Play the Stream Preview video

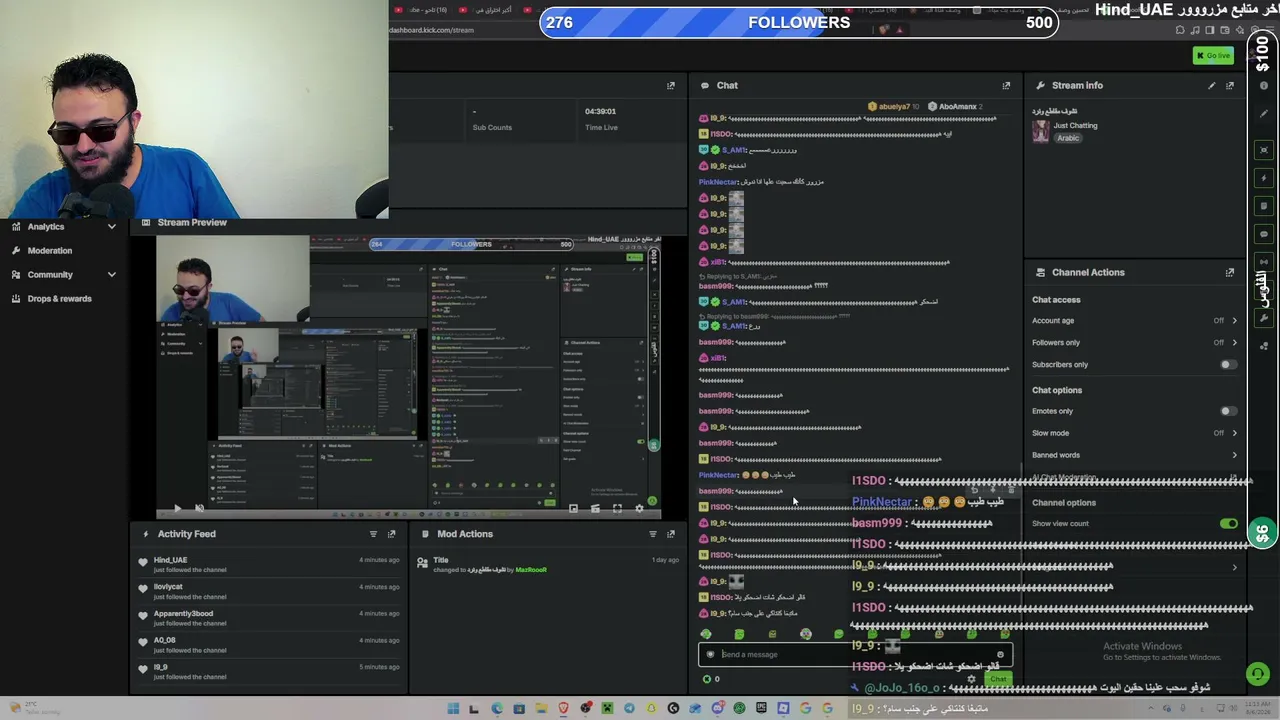(x=178, y=508)
